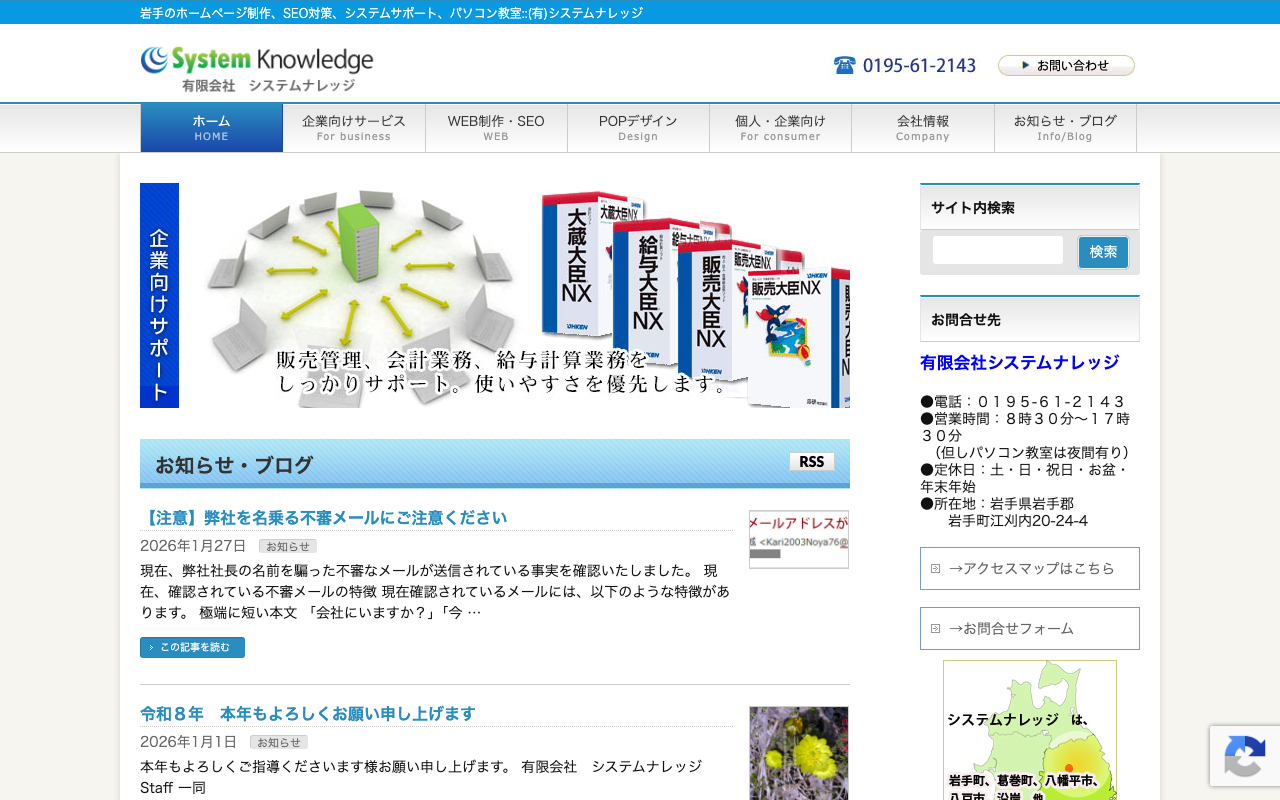Click the System Knowledge logo
The height and width of the screenshot is (800, 1280).
tap(257, 69)
